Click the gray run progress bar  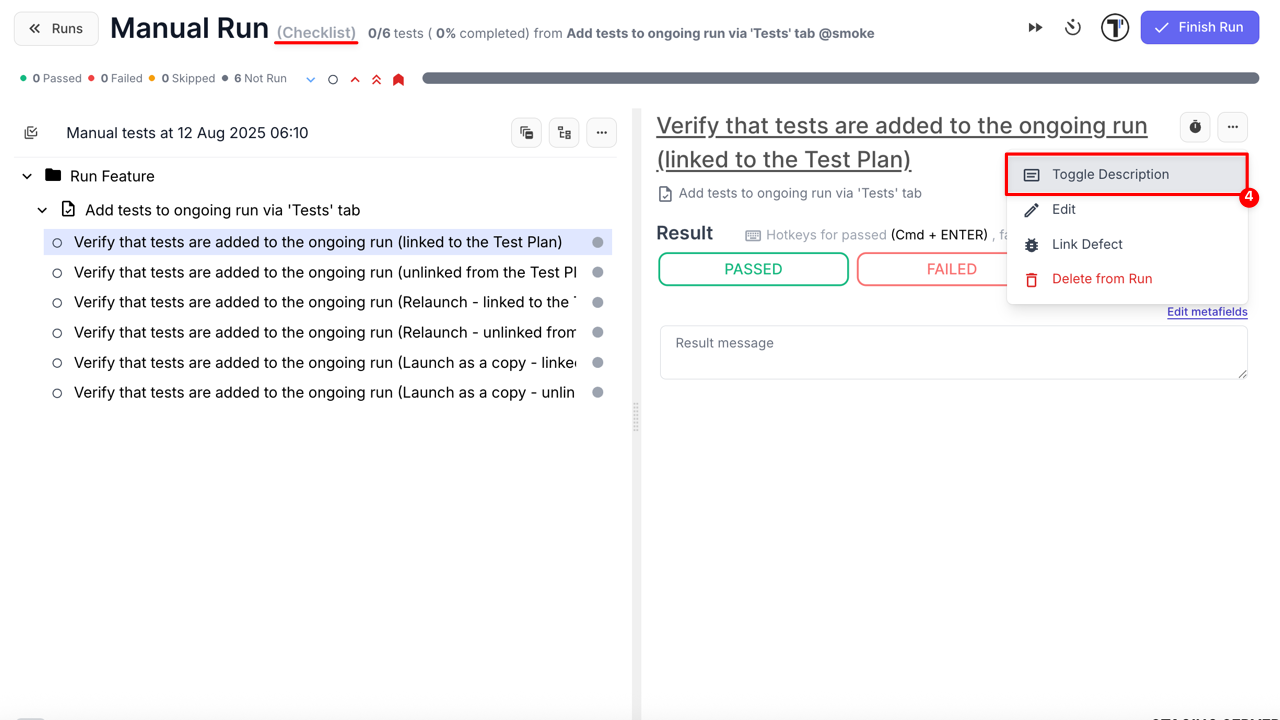pyautogui.click(x=840, y=78)
